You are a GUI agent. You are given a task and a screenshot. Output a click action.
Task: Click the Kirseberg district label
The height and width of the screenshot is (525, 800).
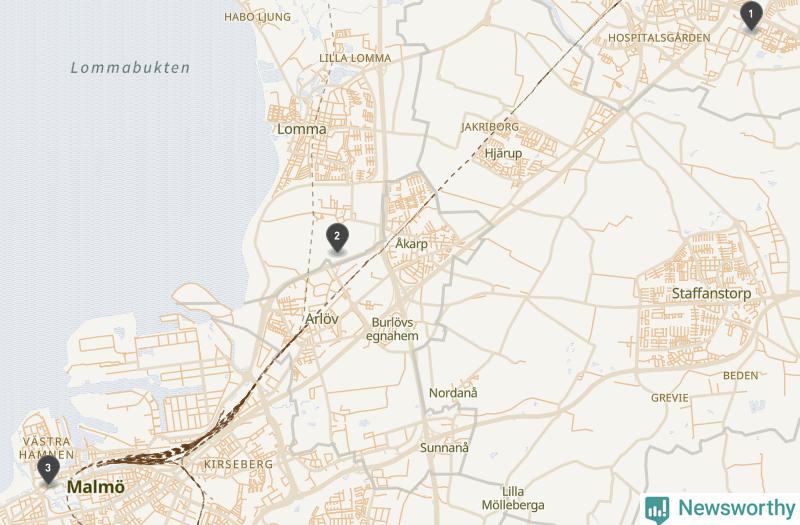click(238, 464)
